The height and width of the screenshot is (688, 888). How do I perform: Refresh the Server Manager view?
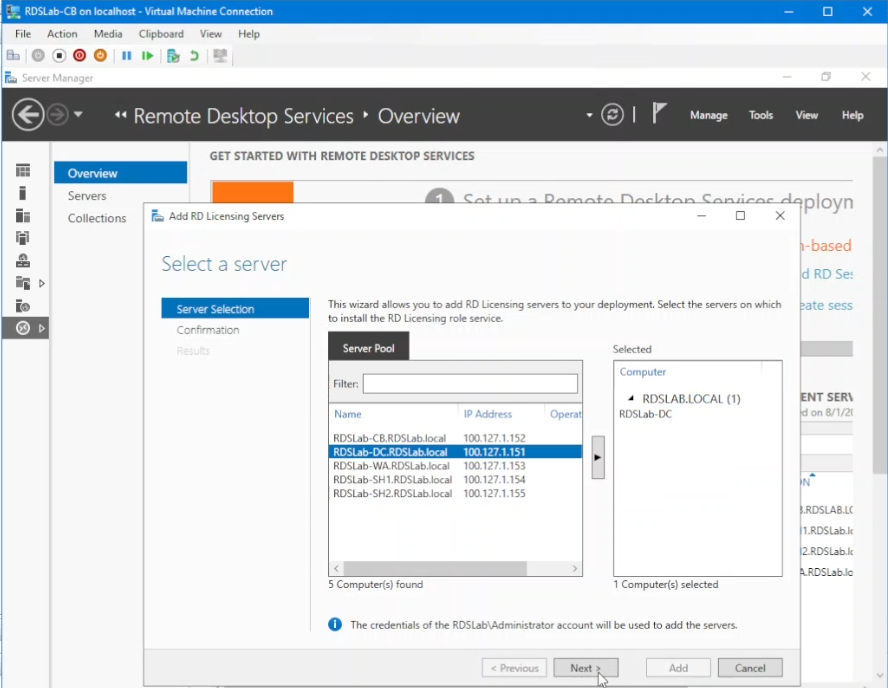click(611, 114)
